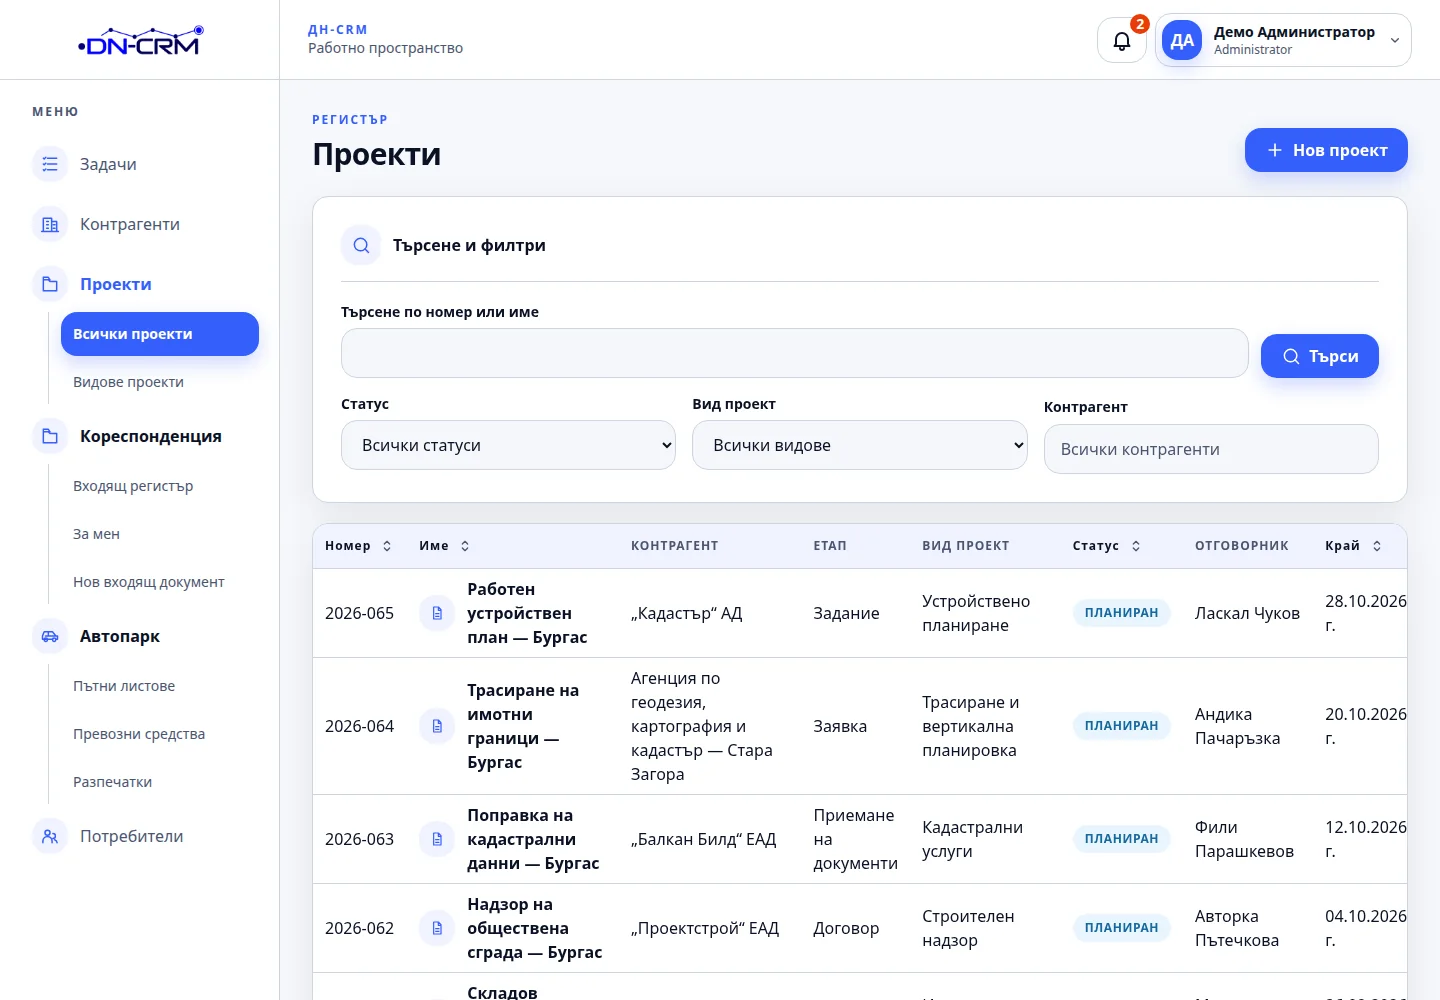Focus the search by number or name field
The image size is (1440, 1000).
tap(795, 353)
